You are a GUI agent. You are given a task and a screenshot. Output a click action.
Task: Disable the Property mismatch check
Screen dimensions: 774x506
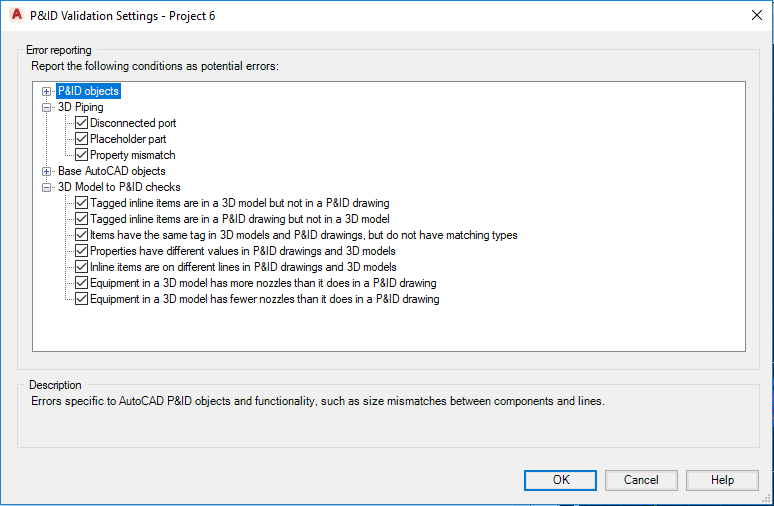click(82, 155)
